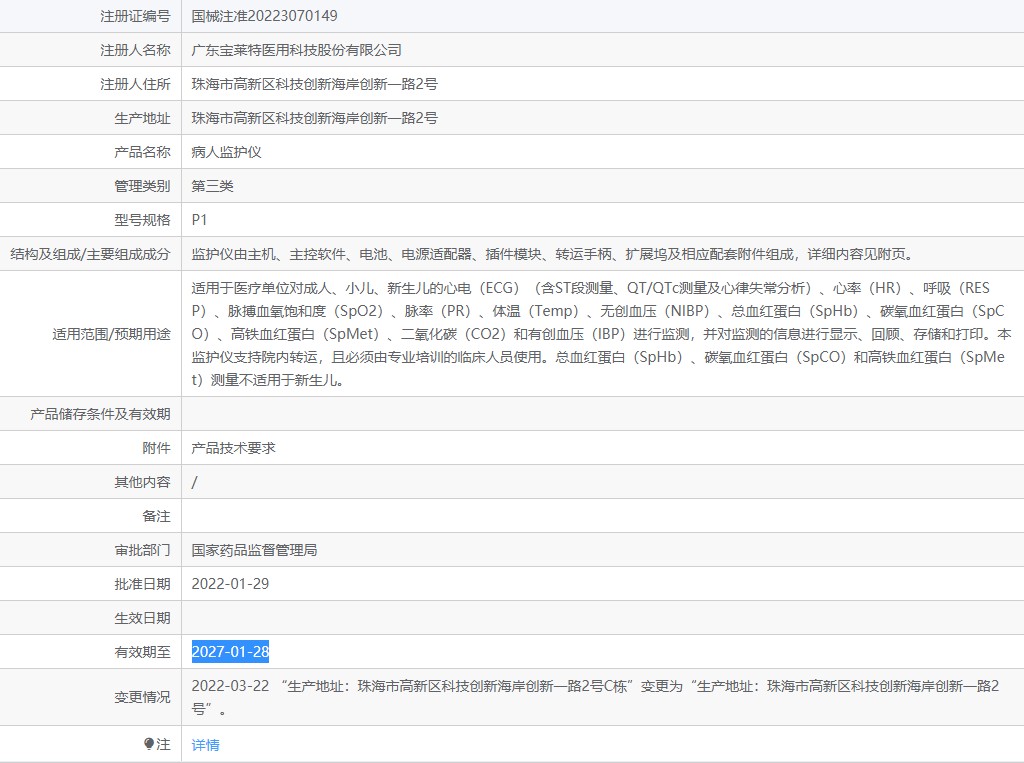Click the 产品储存条件及有效期 label
The height and width of the screenshot is (763, 1024).
click(x=100, y=414)
